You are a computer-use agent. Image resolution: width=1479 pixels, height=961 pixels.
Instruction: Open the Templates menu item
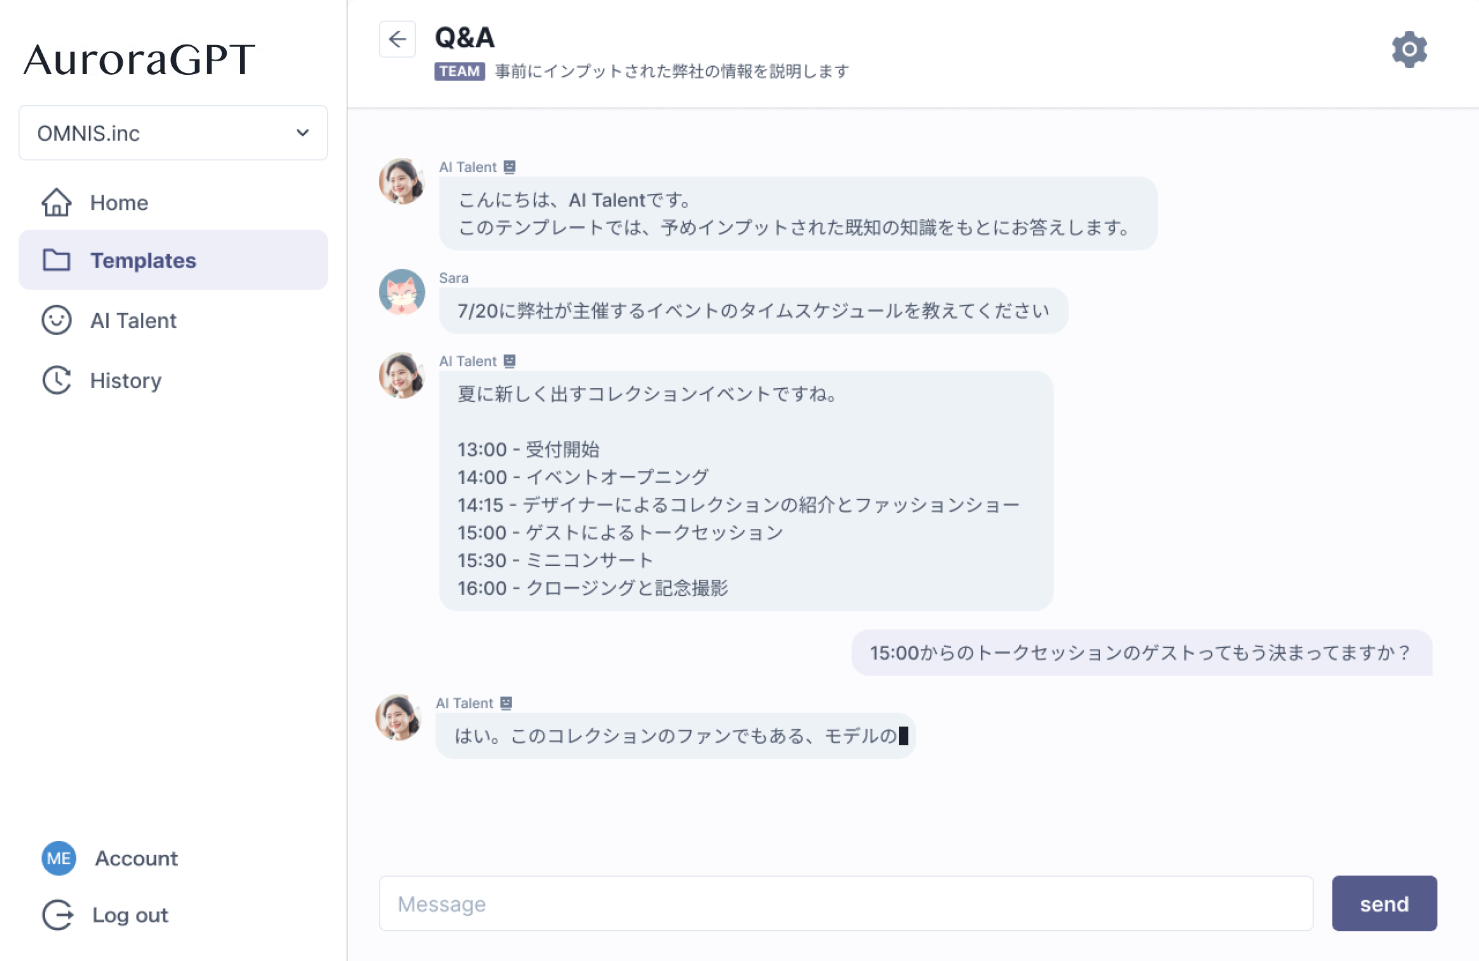(x=143, y=261)
